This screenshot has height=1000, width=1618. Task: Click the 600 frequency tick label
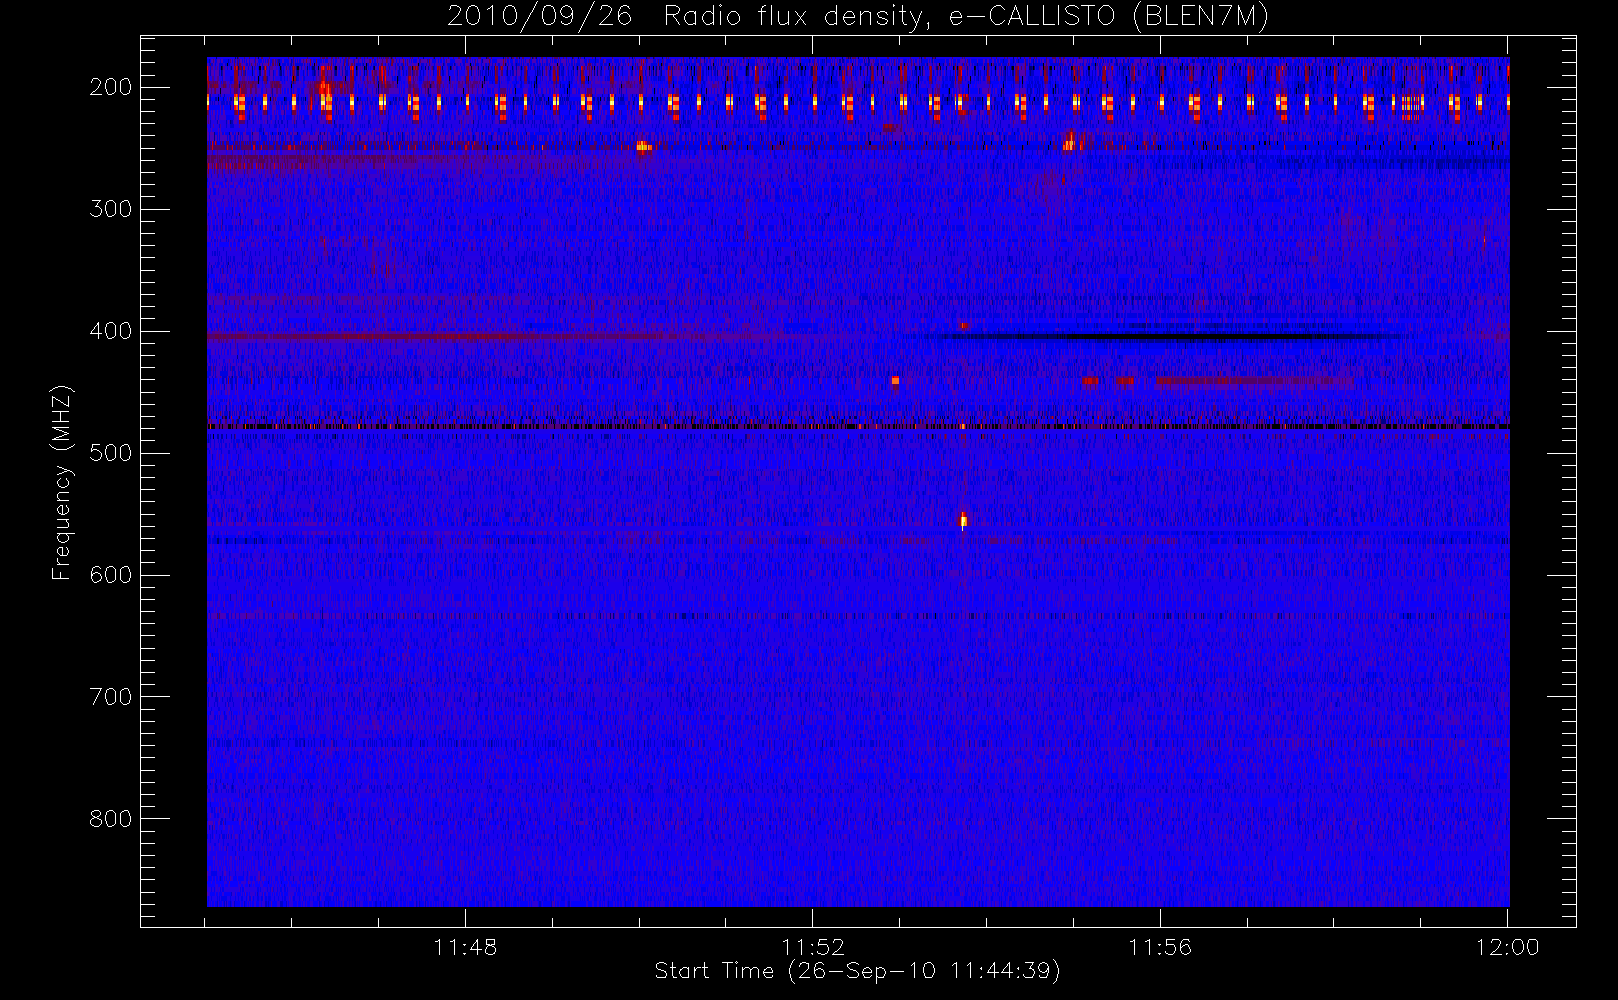(111, 575)
